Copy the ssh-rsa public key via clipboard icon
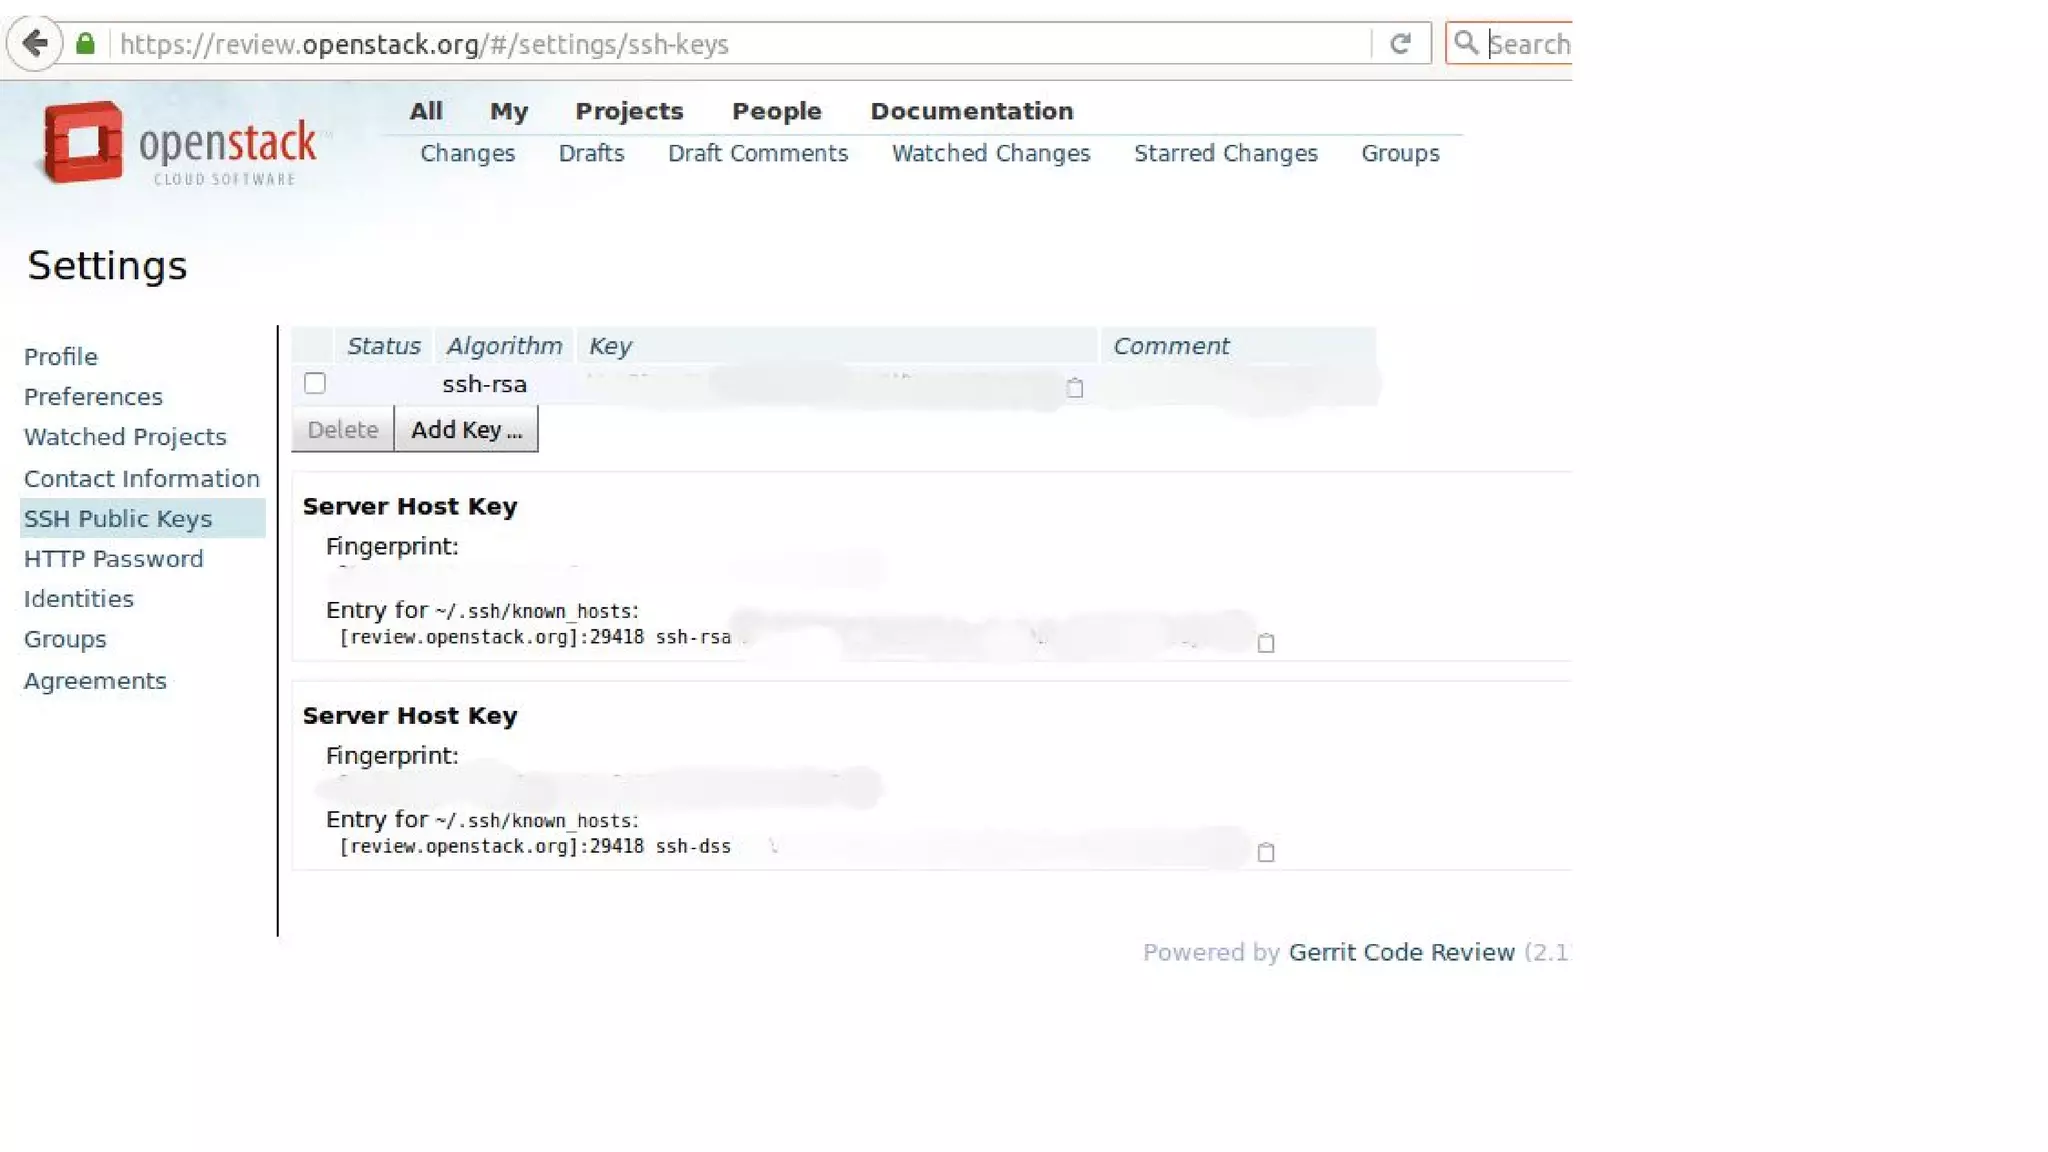This screenshot has height=1152, width=2048. coord(1075,388)
